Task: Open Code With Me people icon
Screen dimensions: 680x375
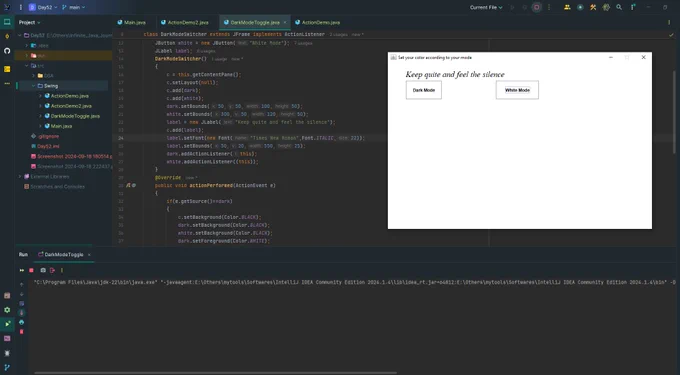Action: [x=567, y=7]
